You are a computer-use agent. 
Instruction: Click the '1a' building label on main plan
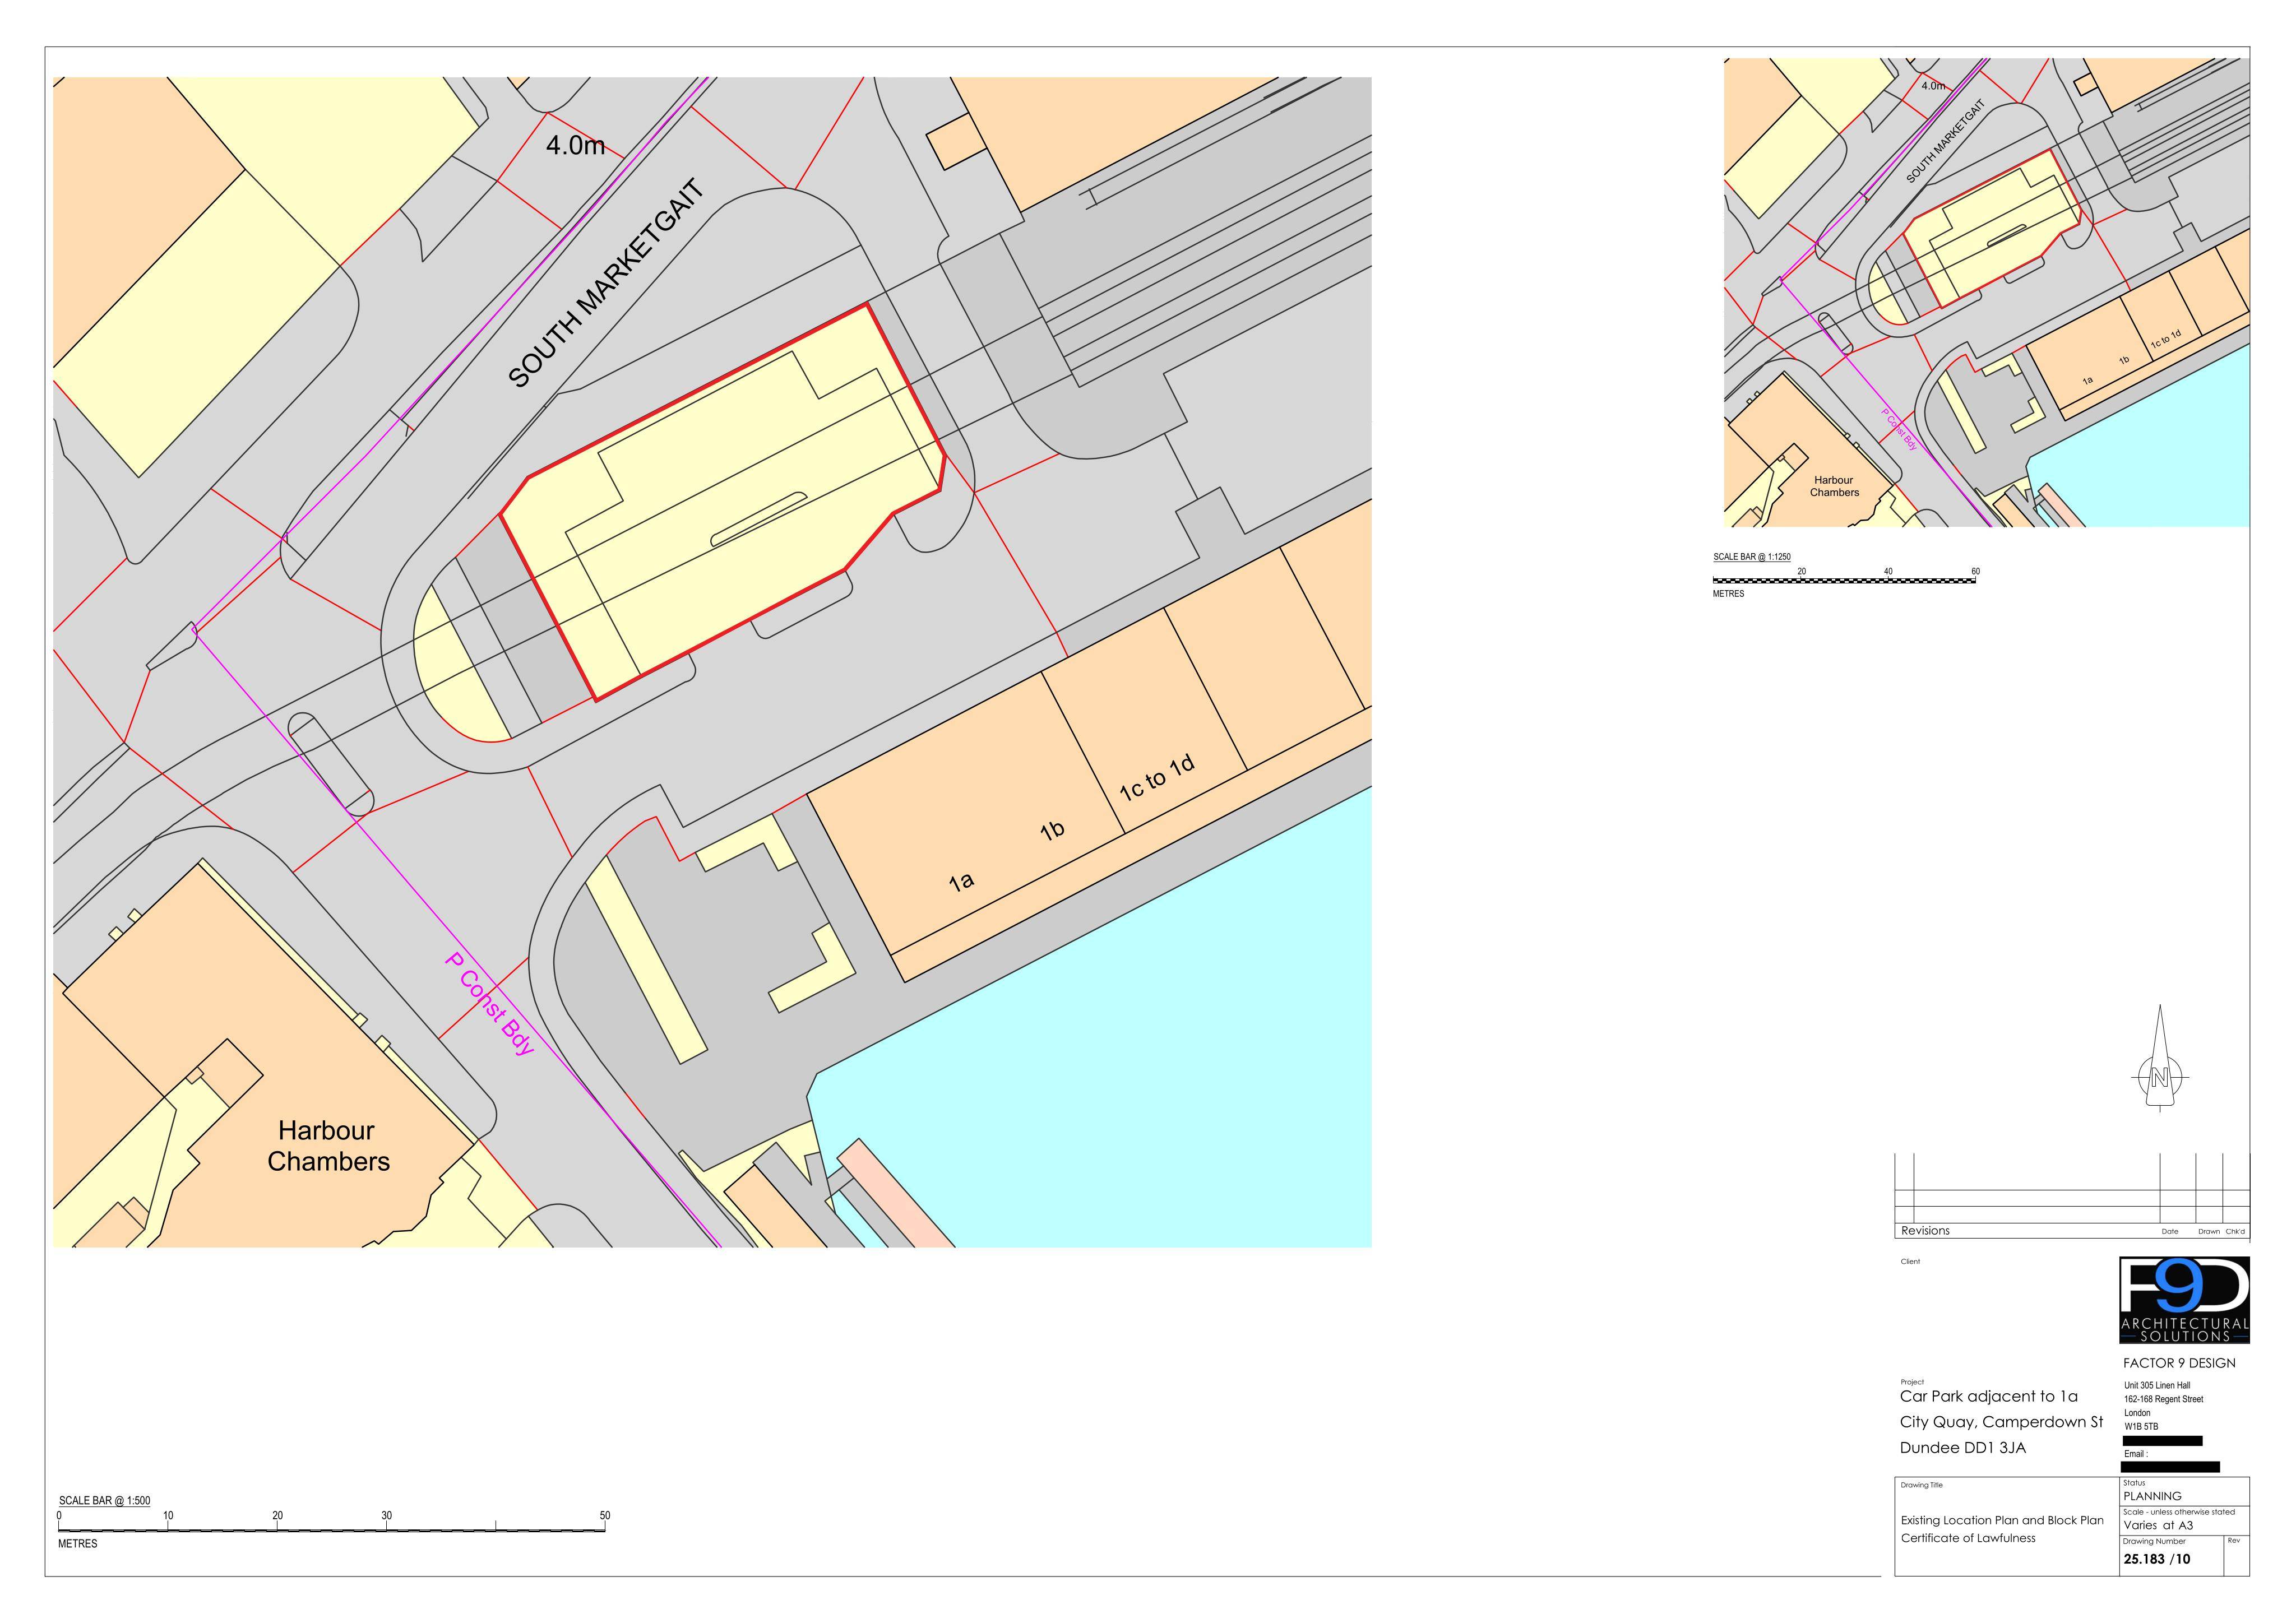961,882
